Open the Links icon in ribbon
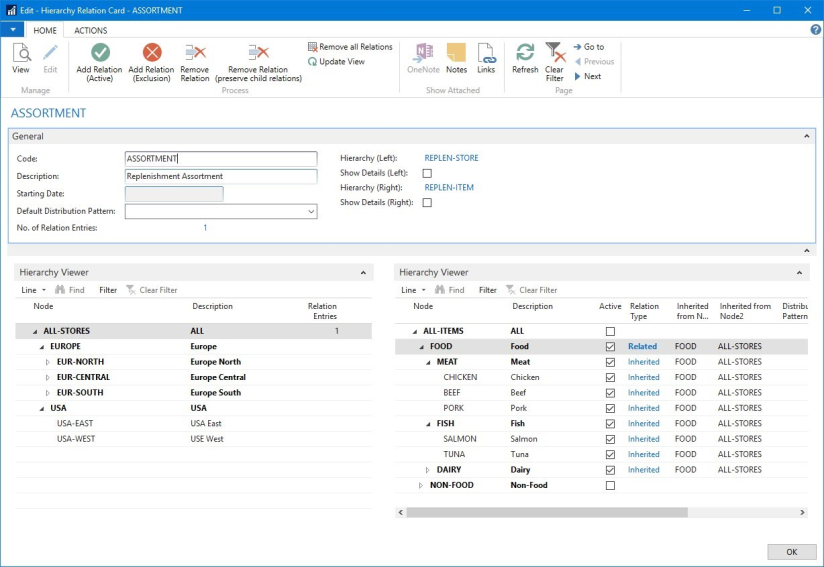The width and height of the screenshot is (824, 567). [486, 53]
